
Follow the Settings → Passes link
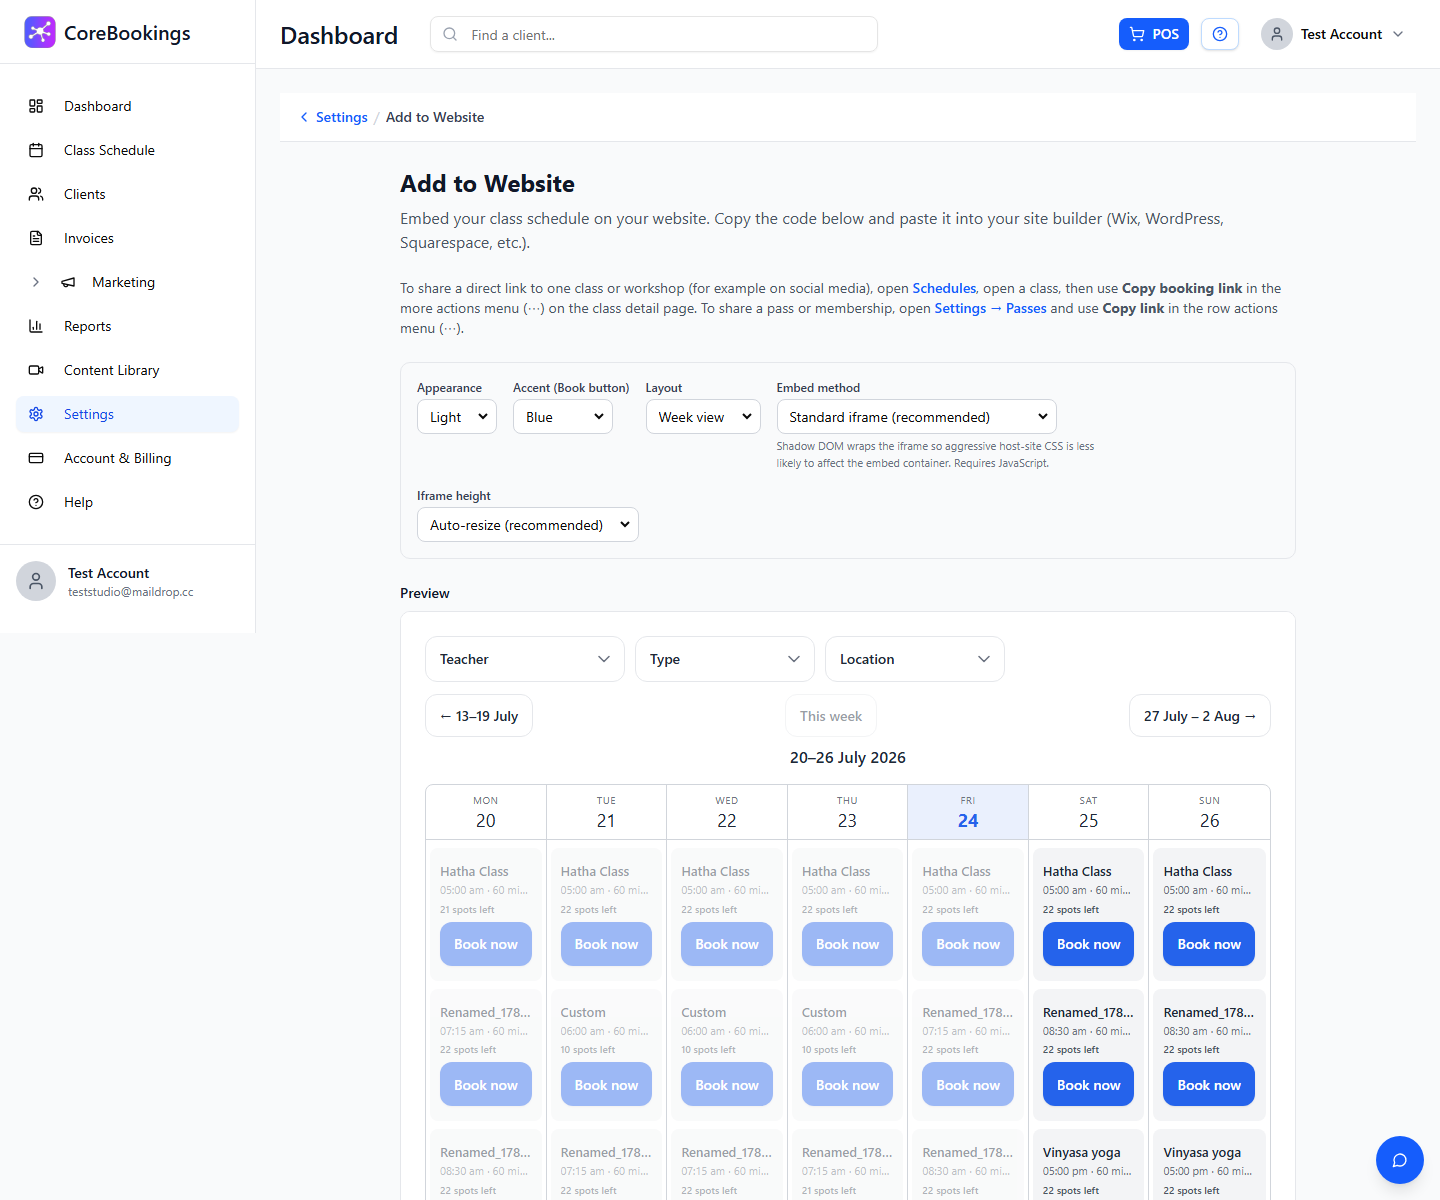990,308
